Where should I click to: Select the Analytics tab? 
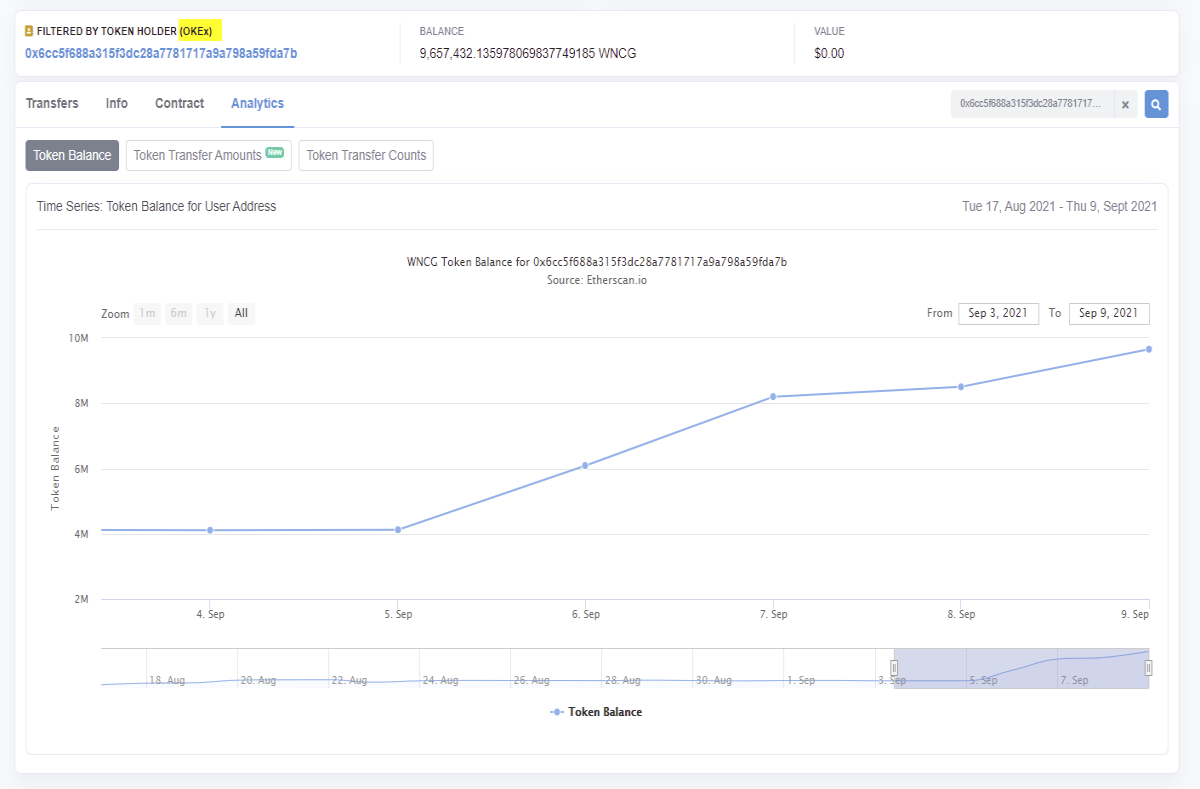(x=257, y=103)
